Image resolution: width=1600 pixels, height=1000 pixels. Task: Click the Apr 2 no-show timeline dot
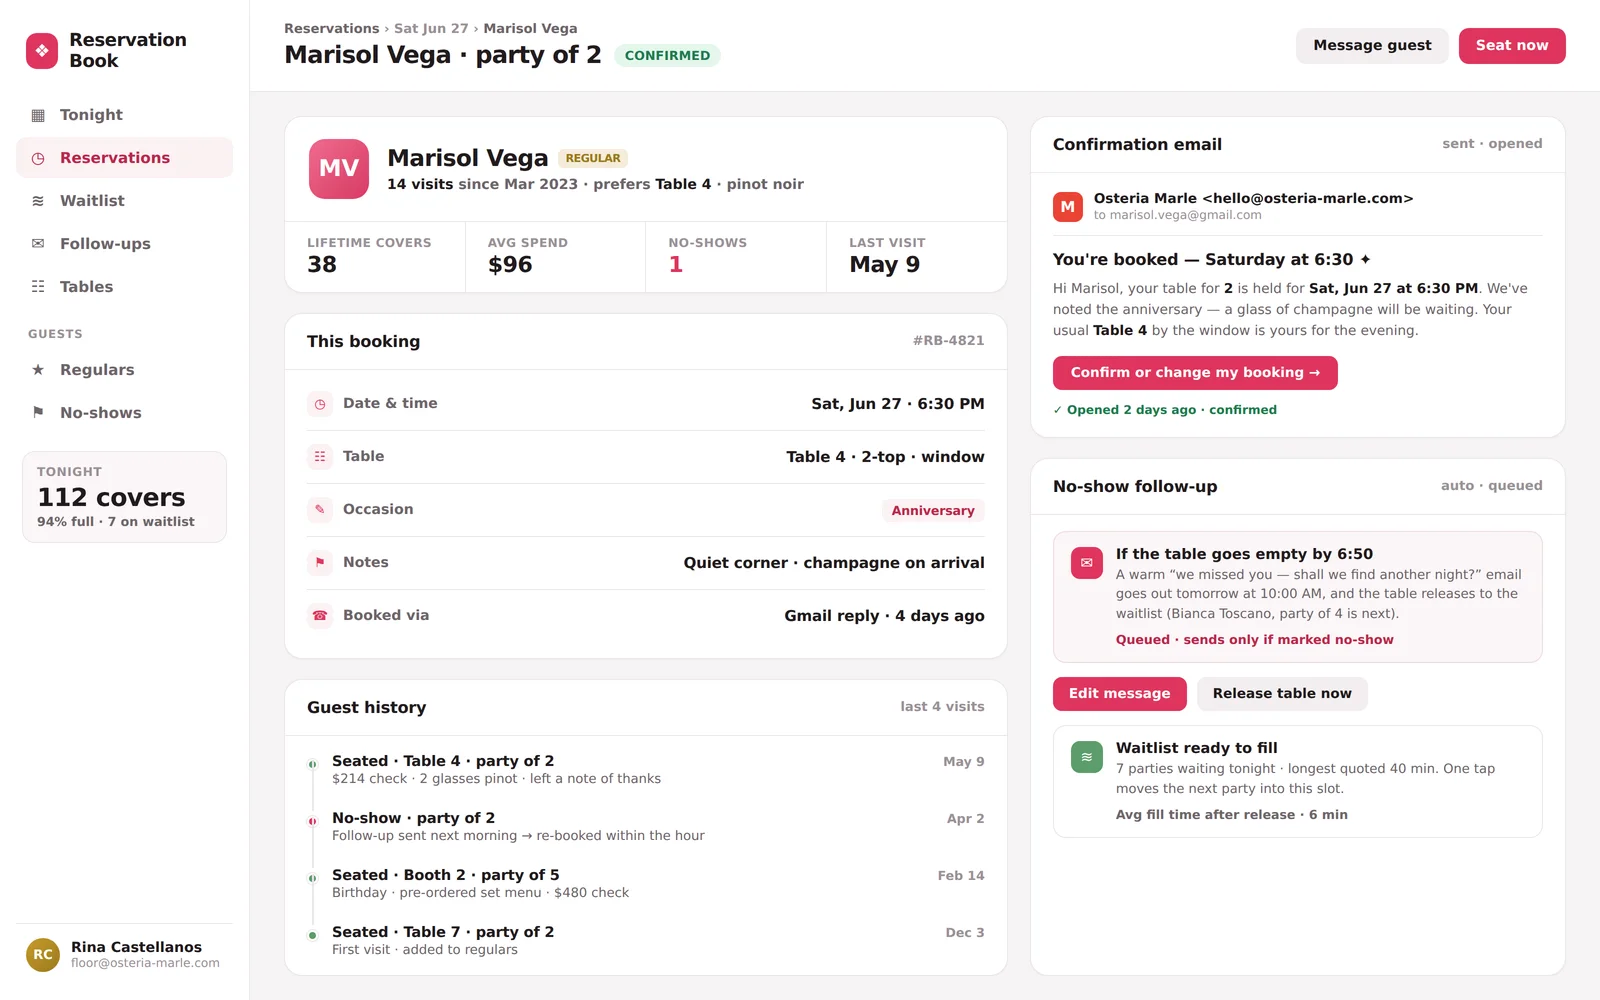(312, 821)
